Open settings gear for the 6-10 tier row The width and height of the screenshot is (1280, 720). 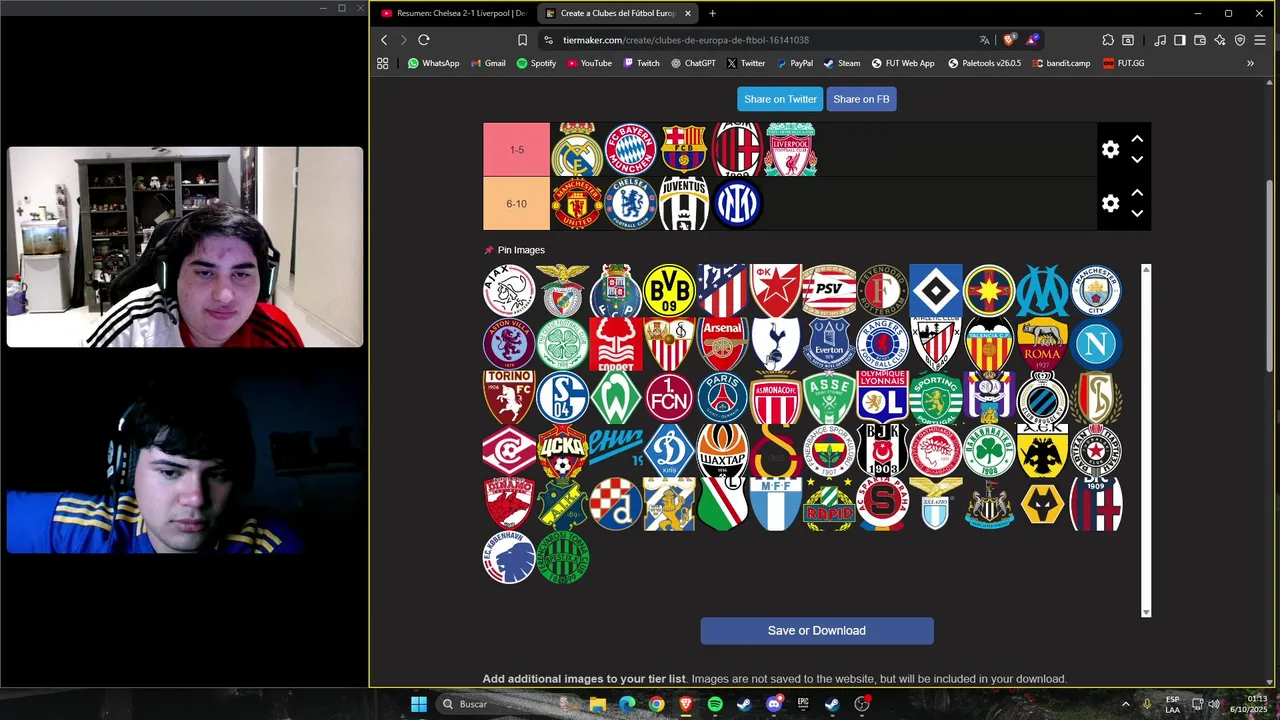(x=1110, y=203)
